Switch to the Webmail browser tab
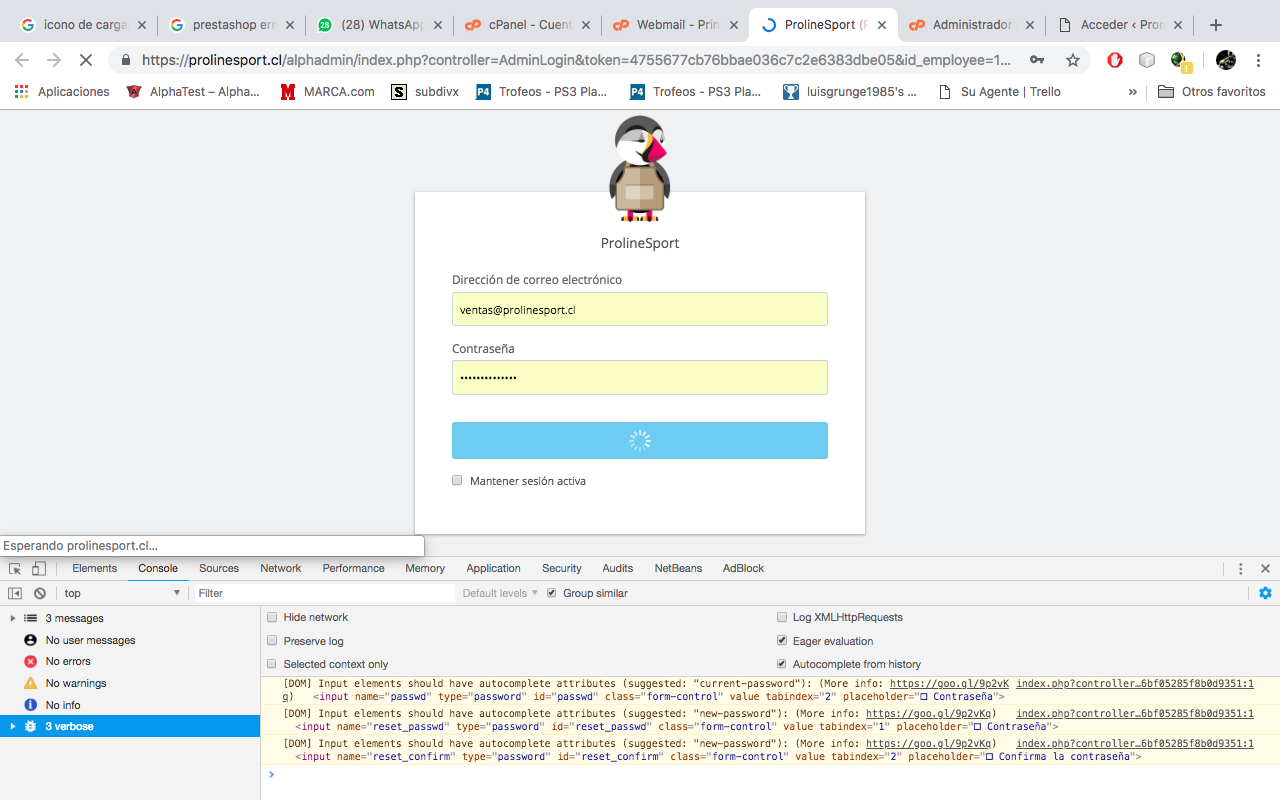Screen dimensions: 1280x800 tap(674, 25)
